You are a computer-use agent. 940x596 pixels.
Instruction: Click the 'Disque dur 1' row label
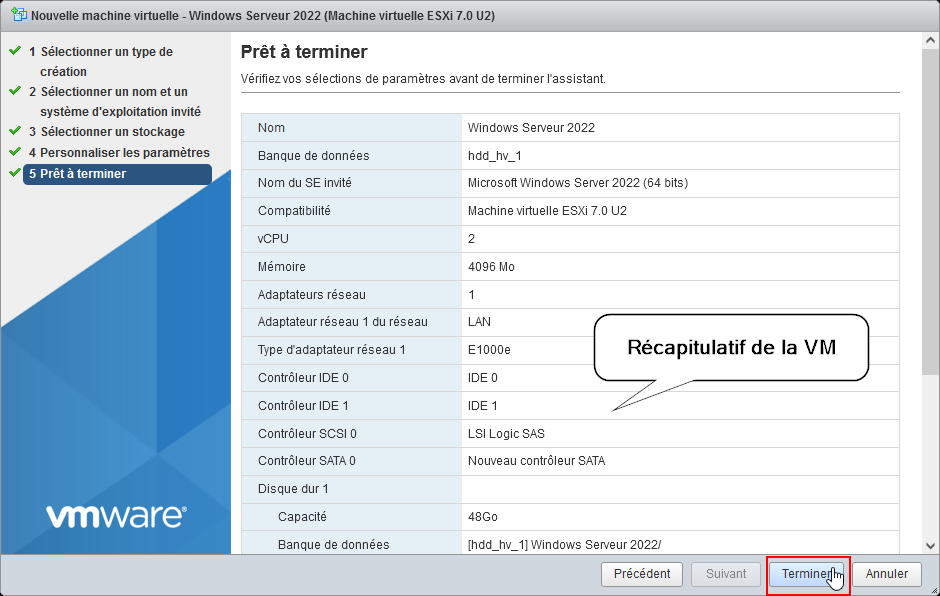pyautogui.click(x=293, y=489)
